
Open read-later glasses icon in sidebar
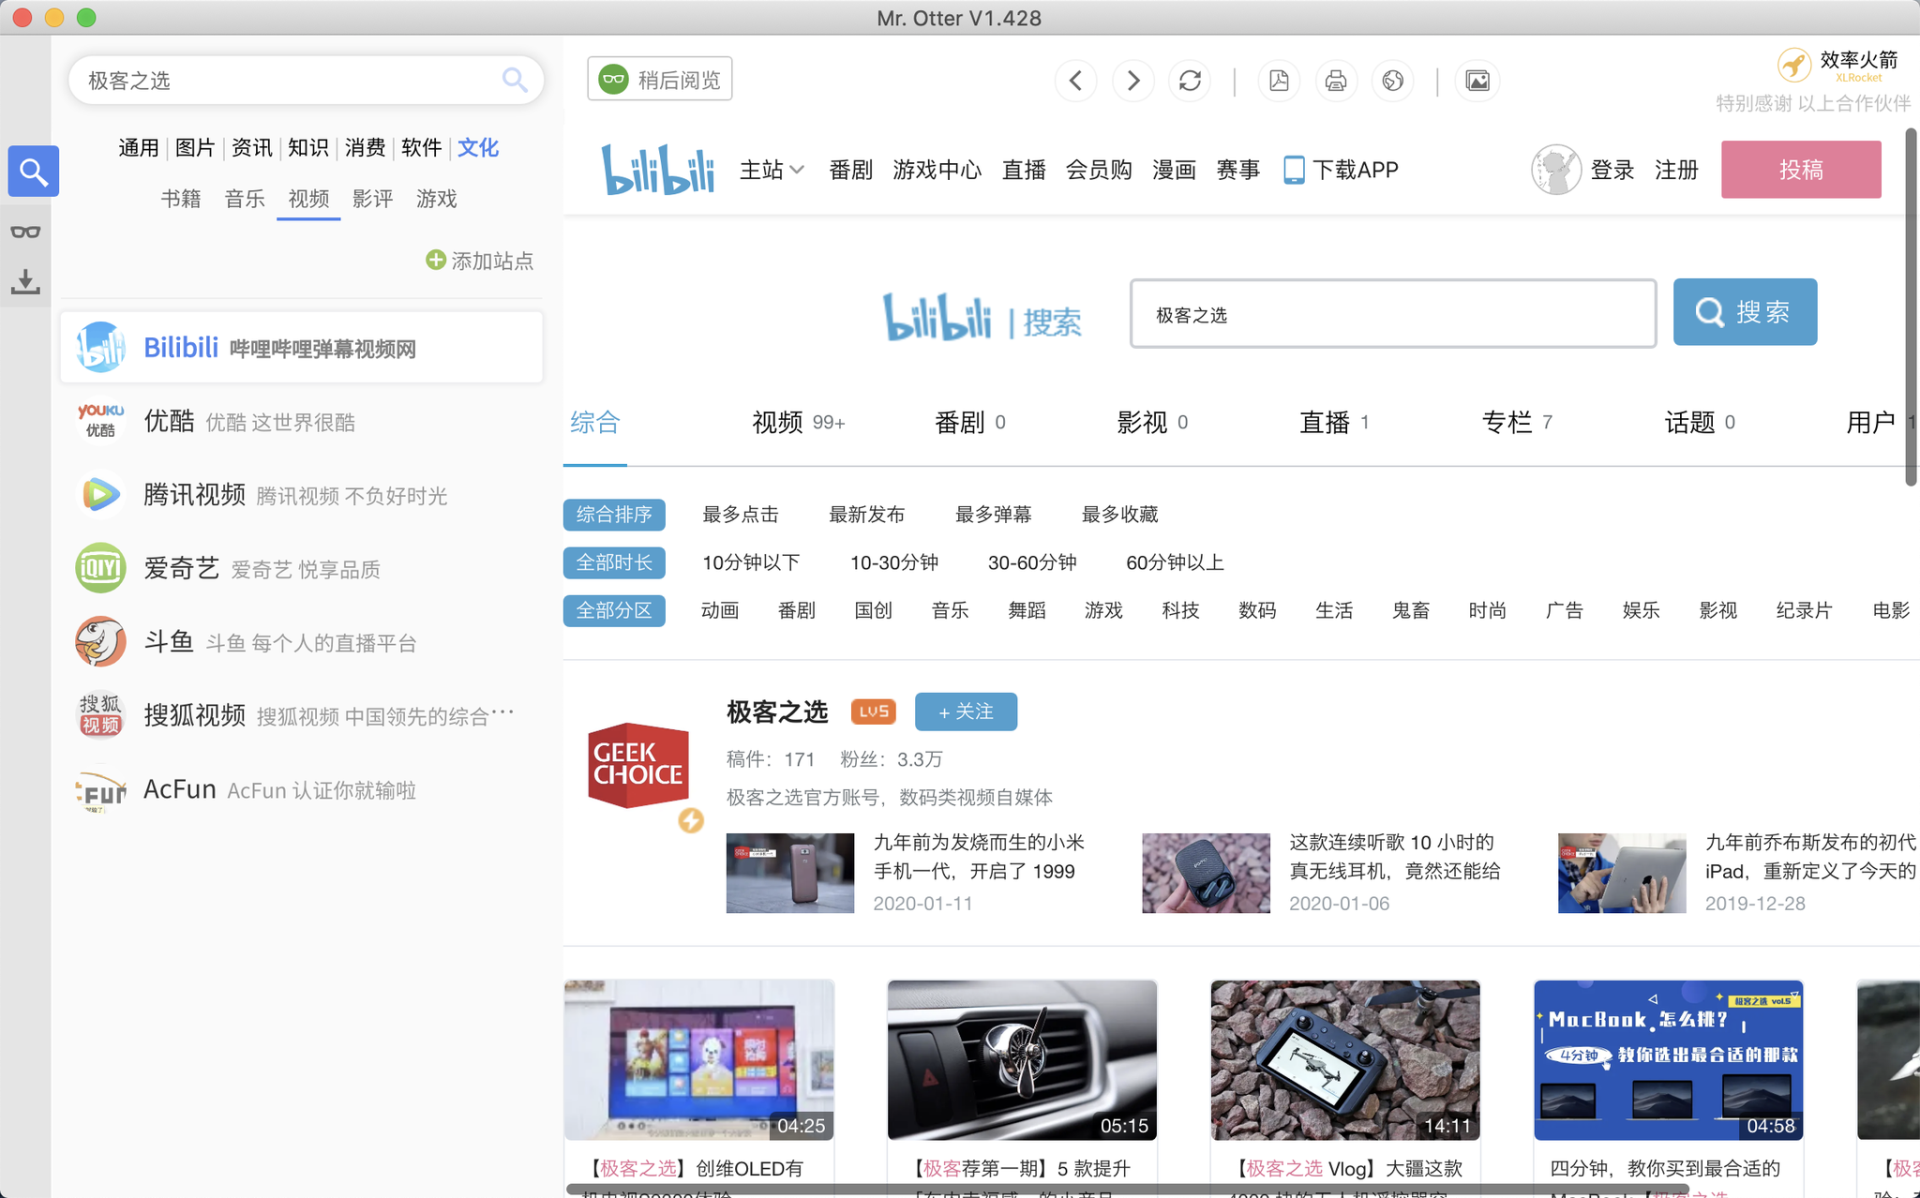[26, 231]
